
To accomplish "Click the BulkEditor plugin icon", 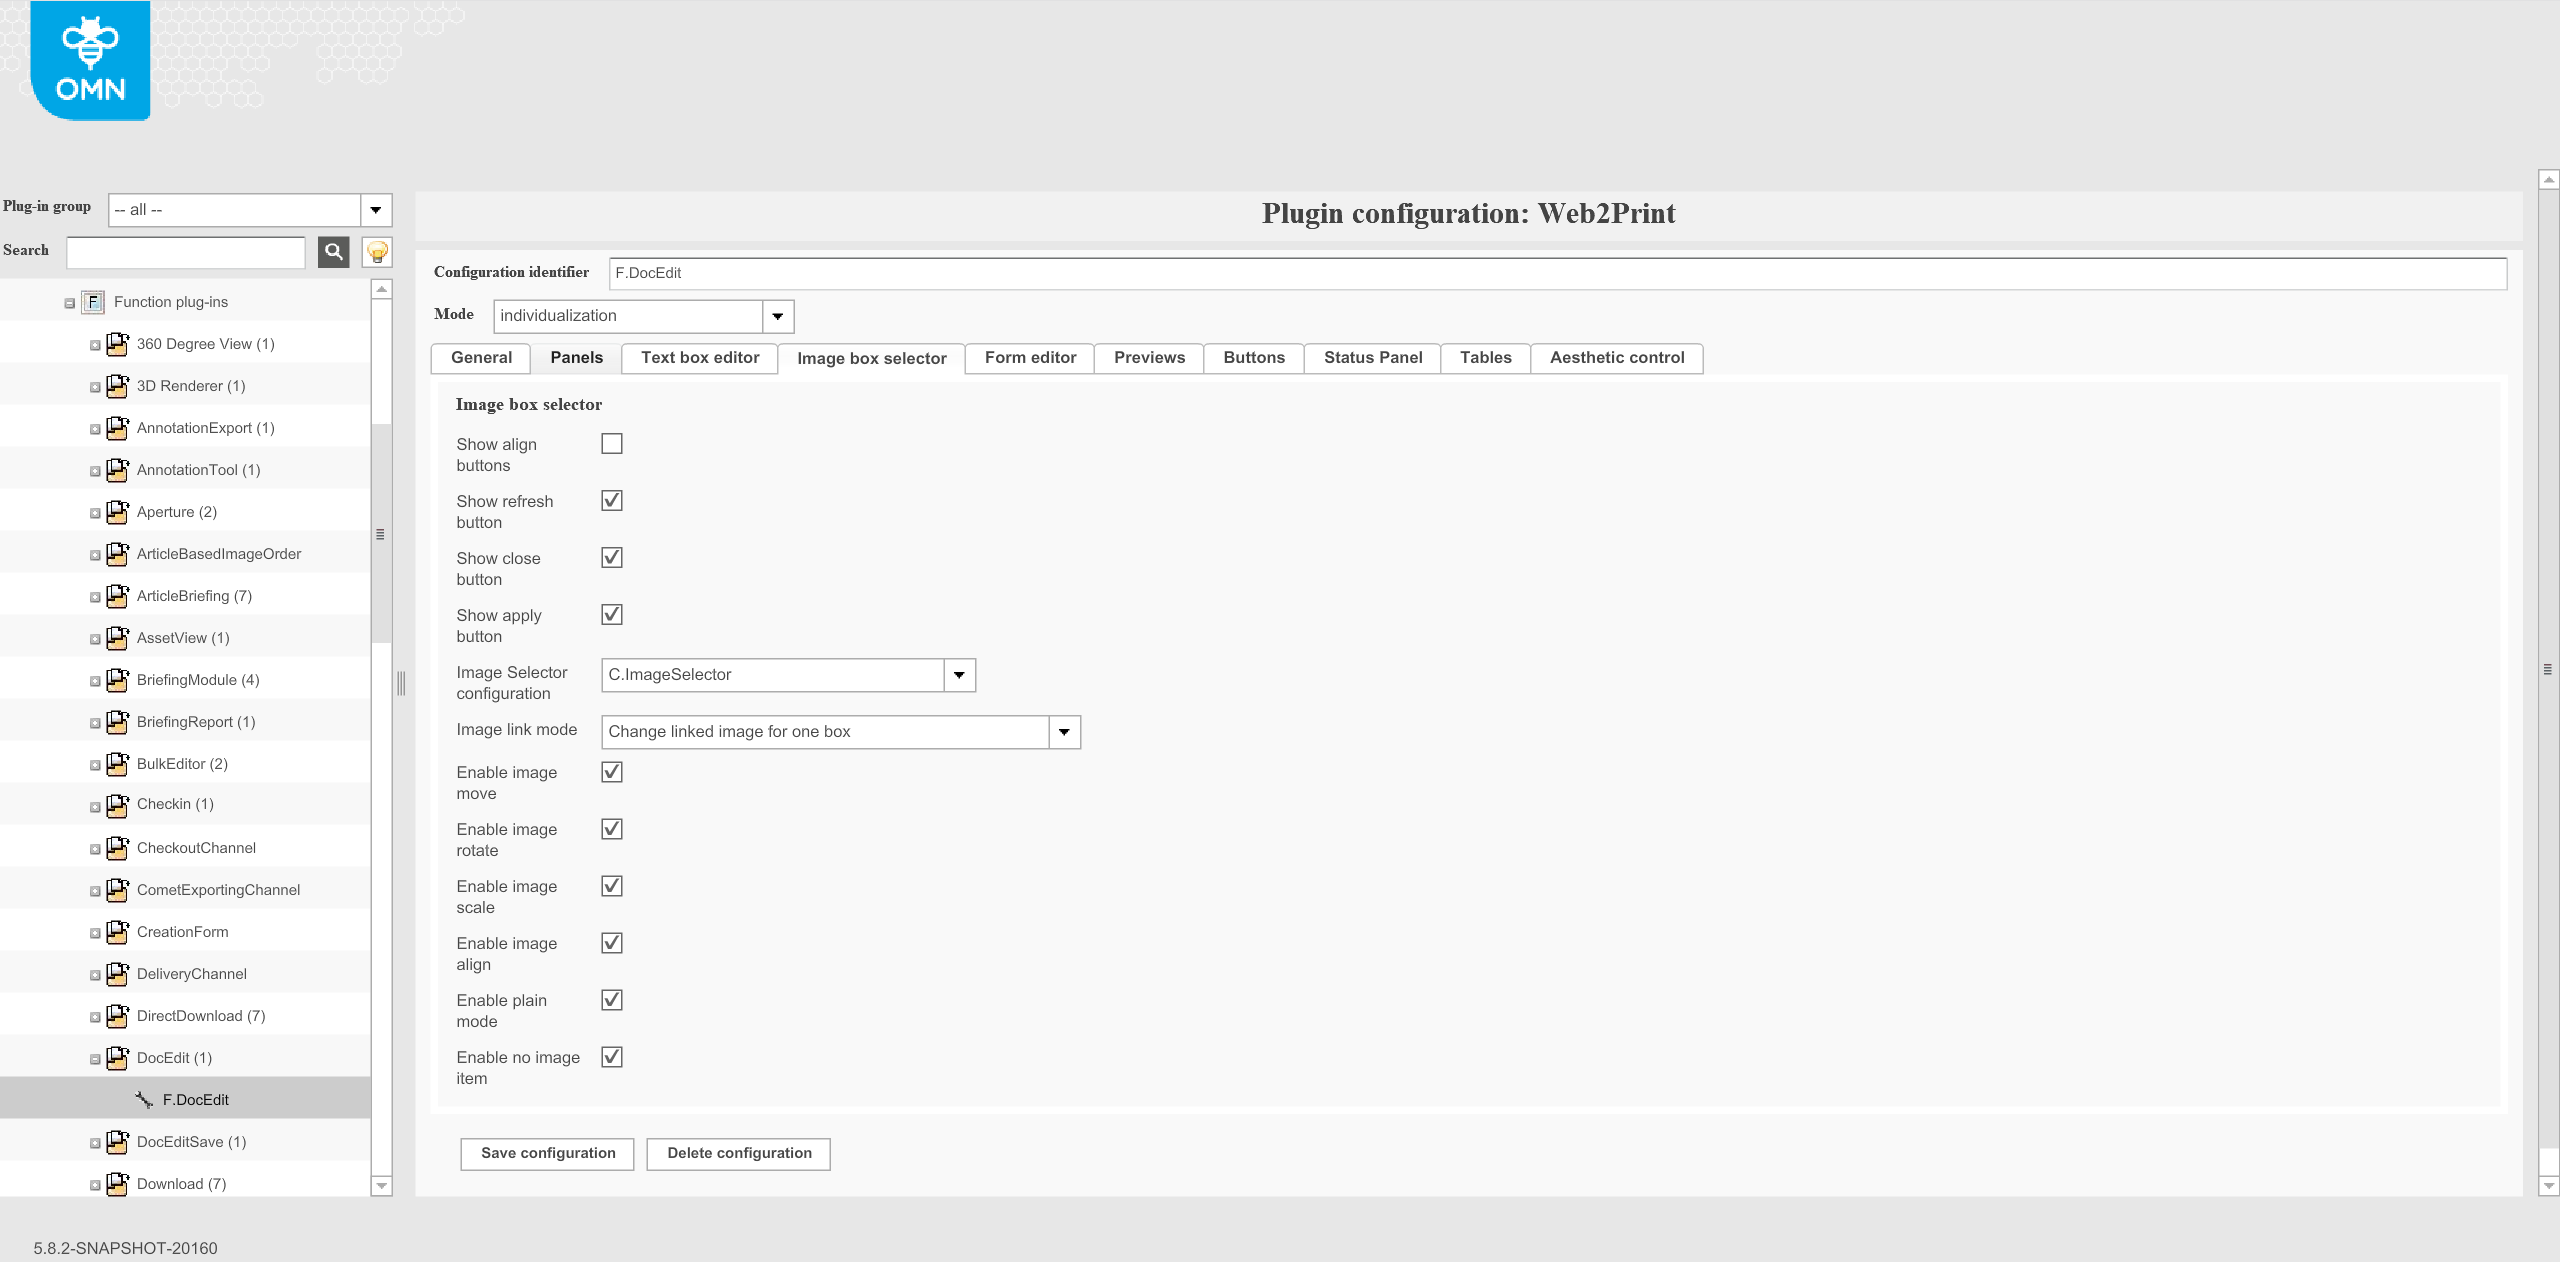I will 118,763.
